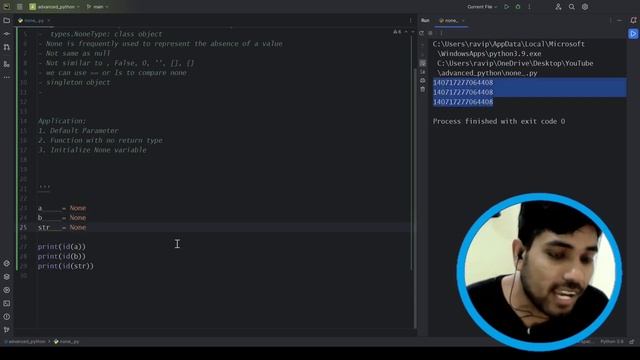Open Run panel toolbar more options
The height and width of the screenshot is (360, 640).
tap(441, 33)
